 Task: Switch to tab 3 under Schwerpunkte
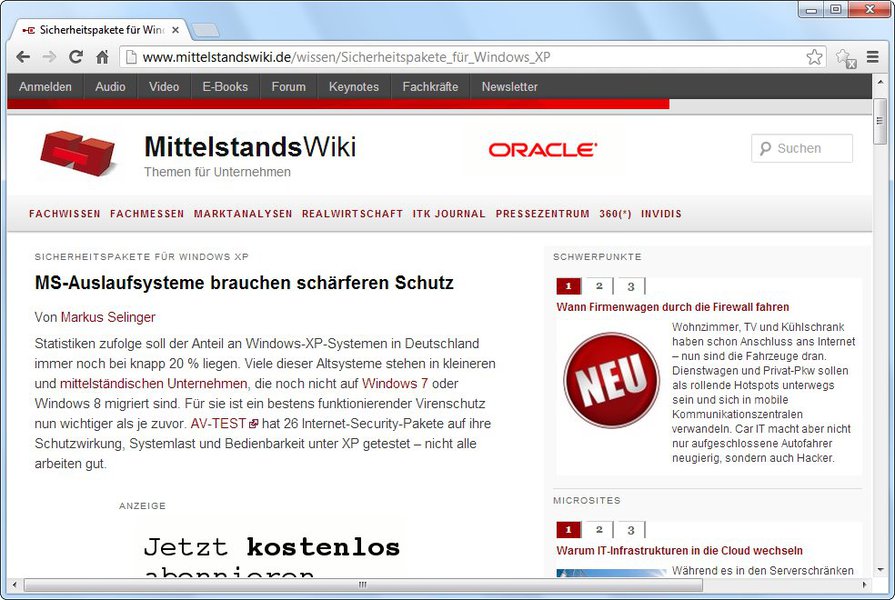pos(631,286)
